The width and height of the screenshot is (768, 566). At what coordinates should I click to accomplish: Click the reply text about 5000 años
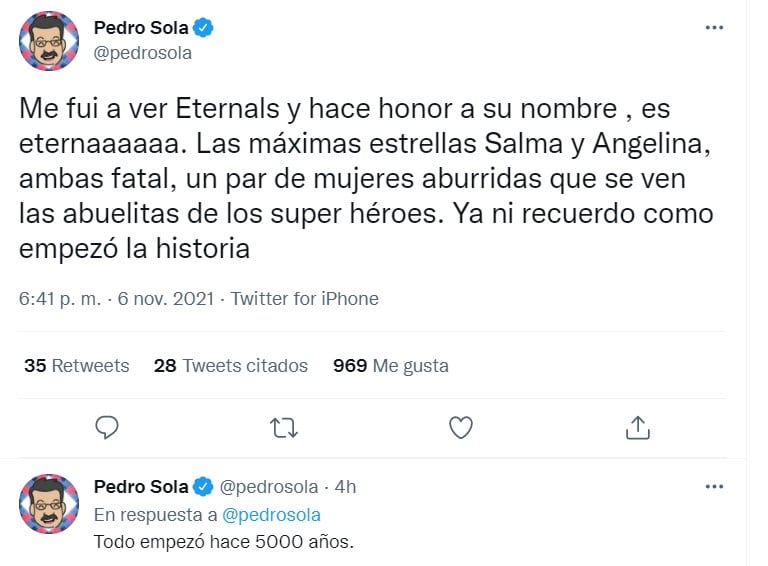(x=224, y=542)
